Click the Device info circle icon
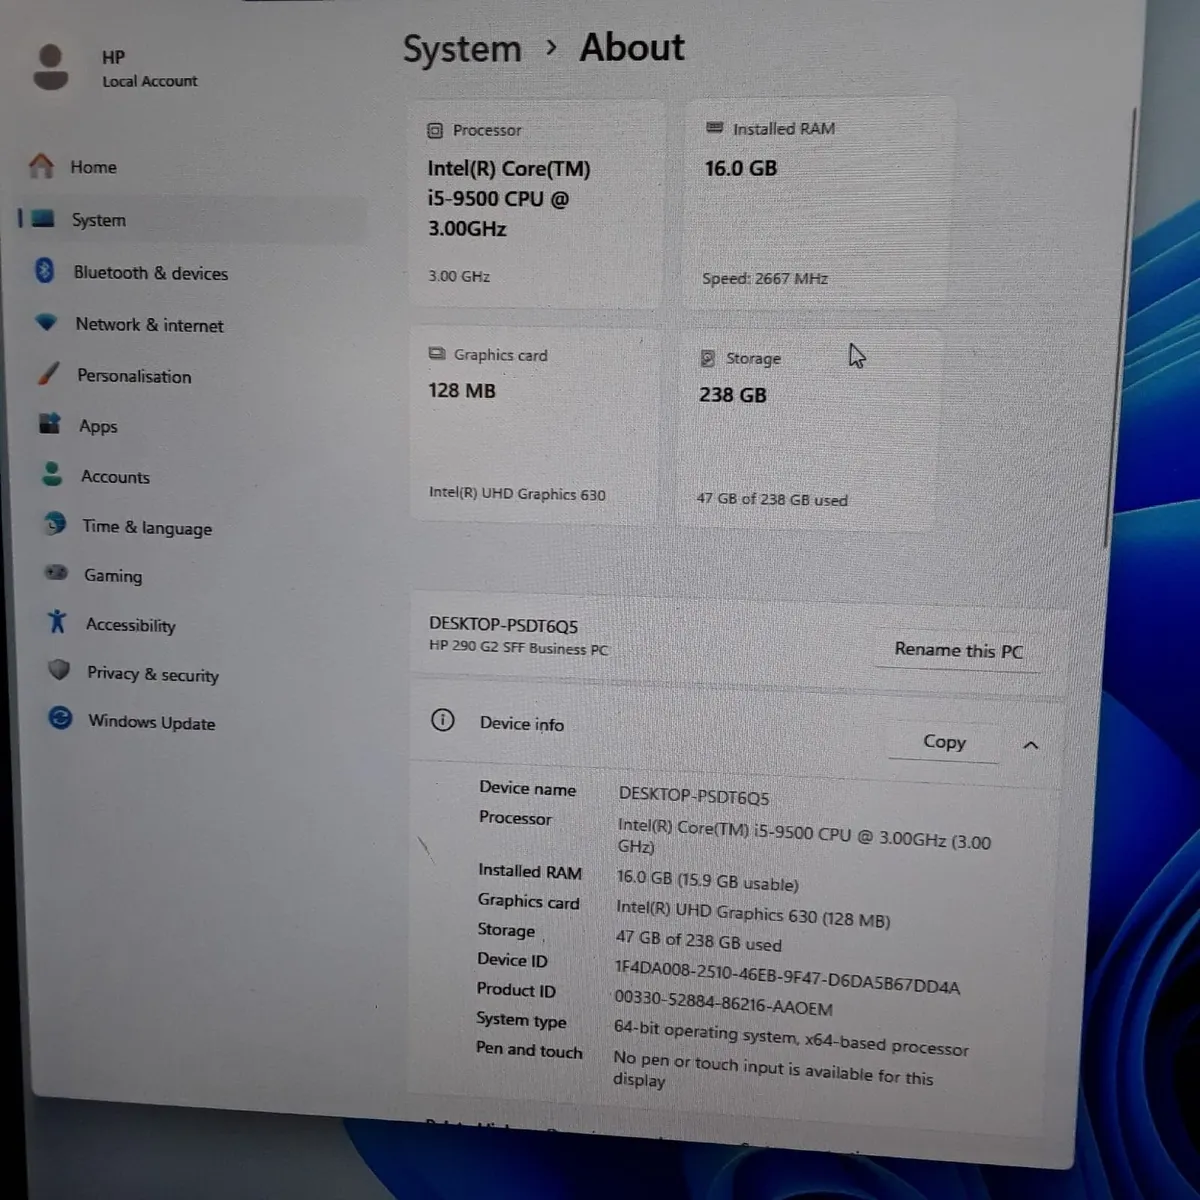The image size is (1200, 1200). (442, 720)
